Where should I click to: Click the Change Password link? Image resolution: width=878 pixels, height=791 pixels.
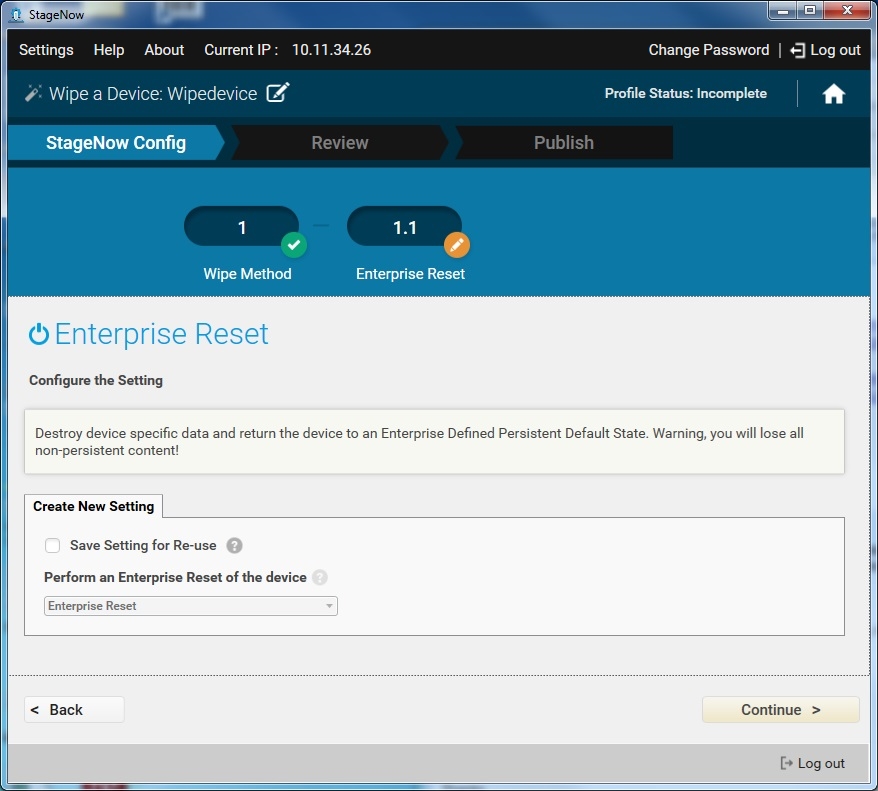tap(708, 50)
